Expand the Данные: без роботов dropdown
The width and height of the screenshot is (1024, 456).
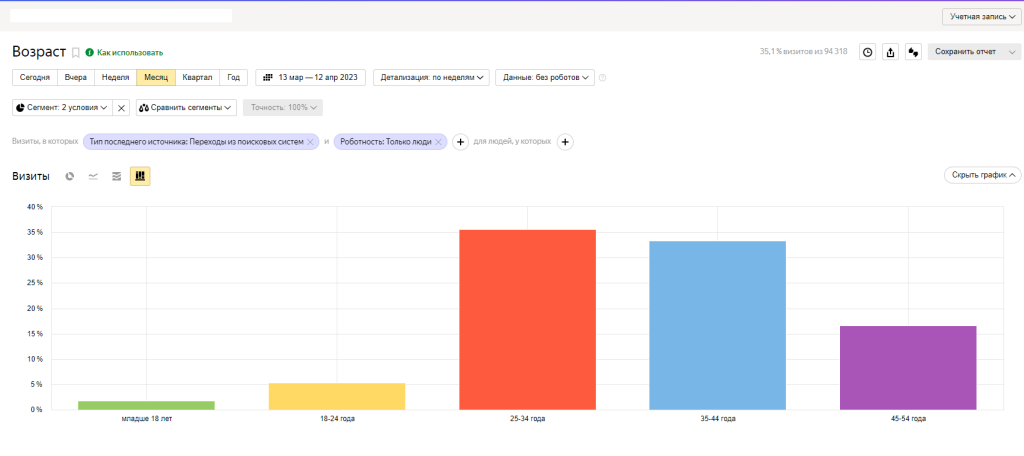pyautogui.click(x=545, y=77)
